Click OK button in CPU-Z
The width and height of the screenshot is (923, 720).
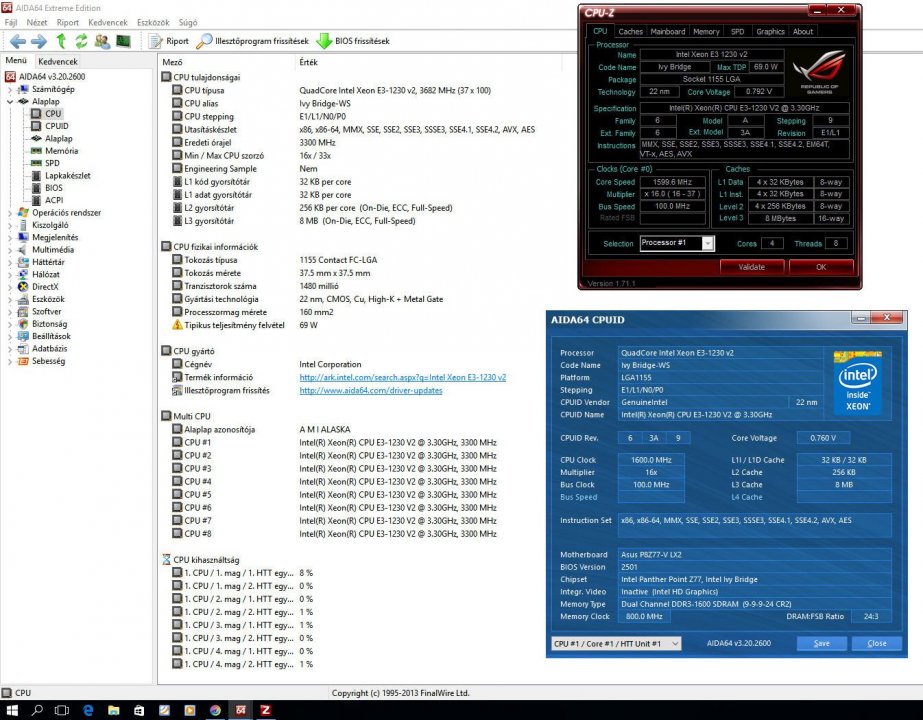[821, 267]
